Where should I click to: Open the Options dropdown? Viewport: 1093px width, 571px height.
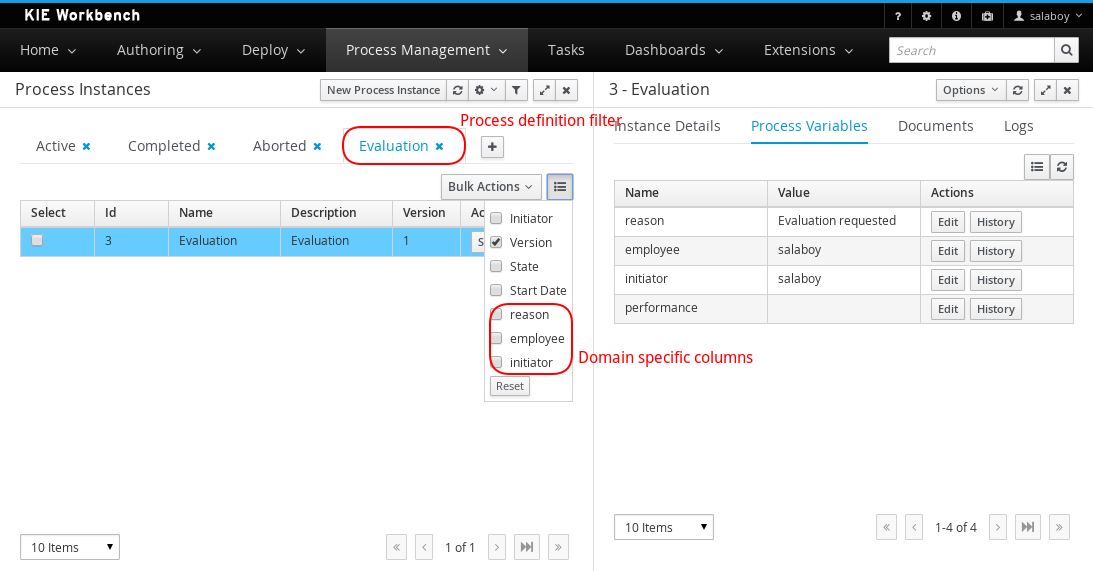(x=970, y=90)
